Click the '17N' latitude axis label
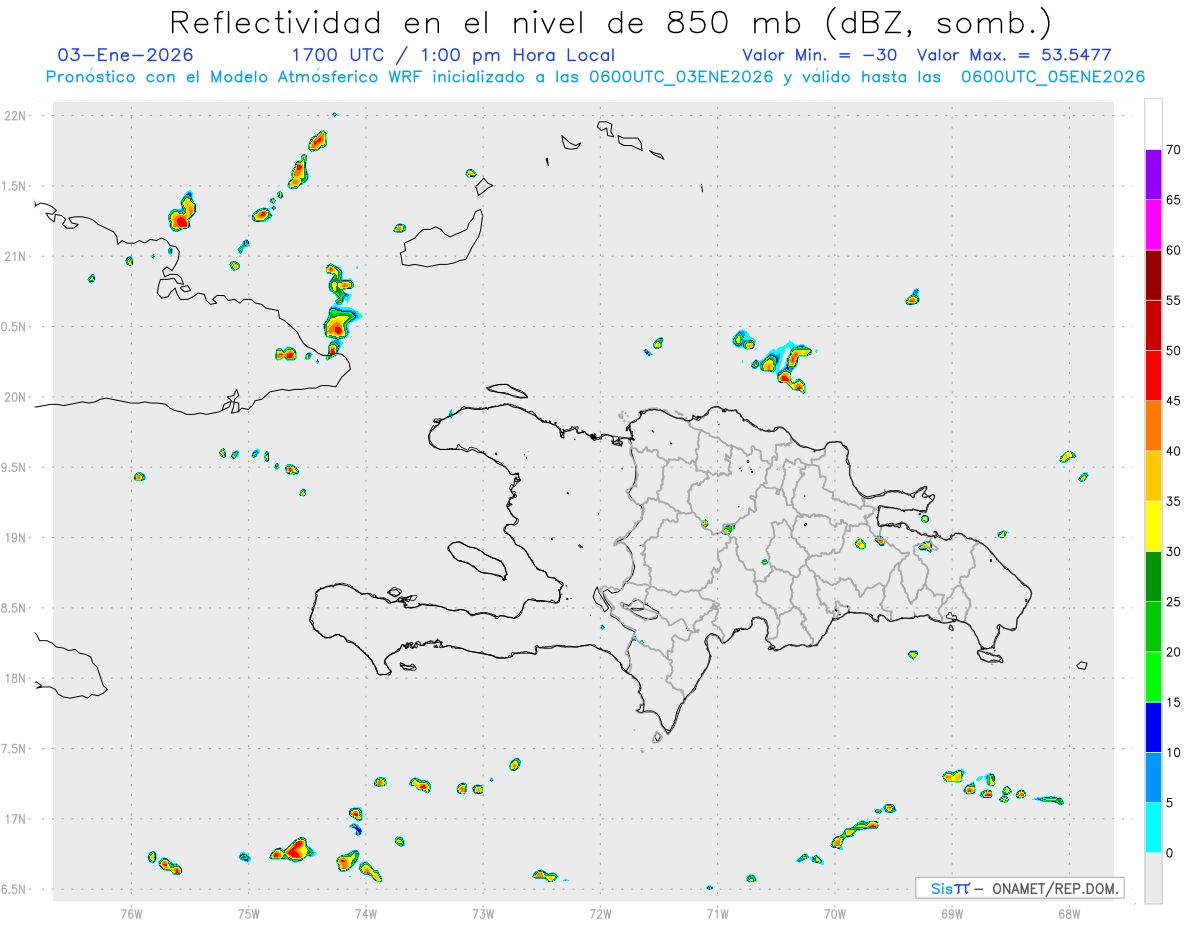The height and width of the screenshot is (927, 1200). [x=17, y=819]
